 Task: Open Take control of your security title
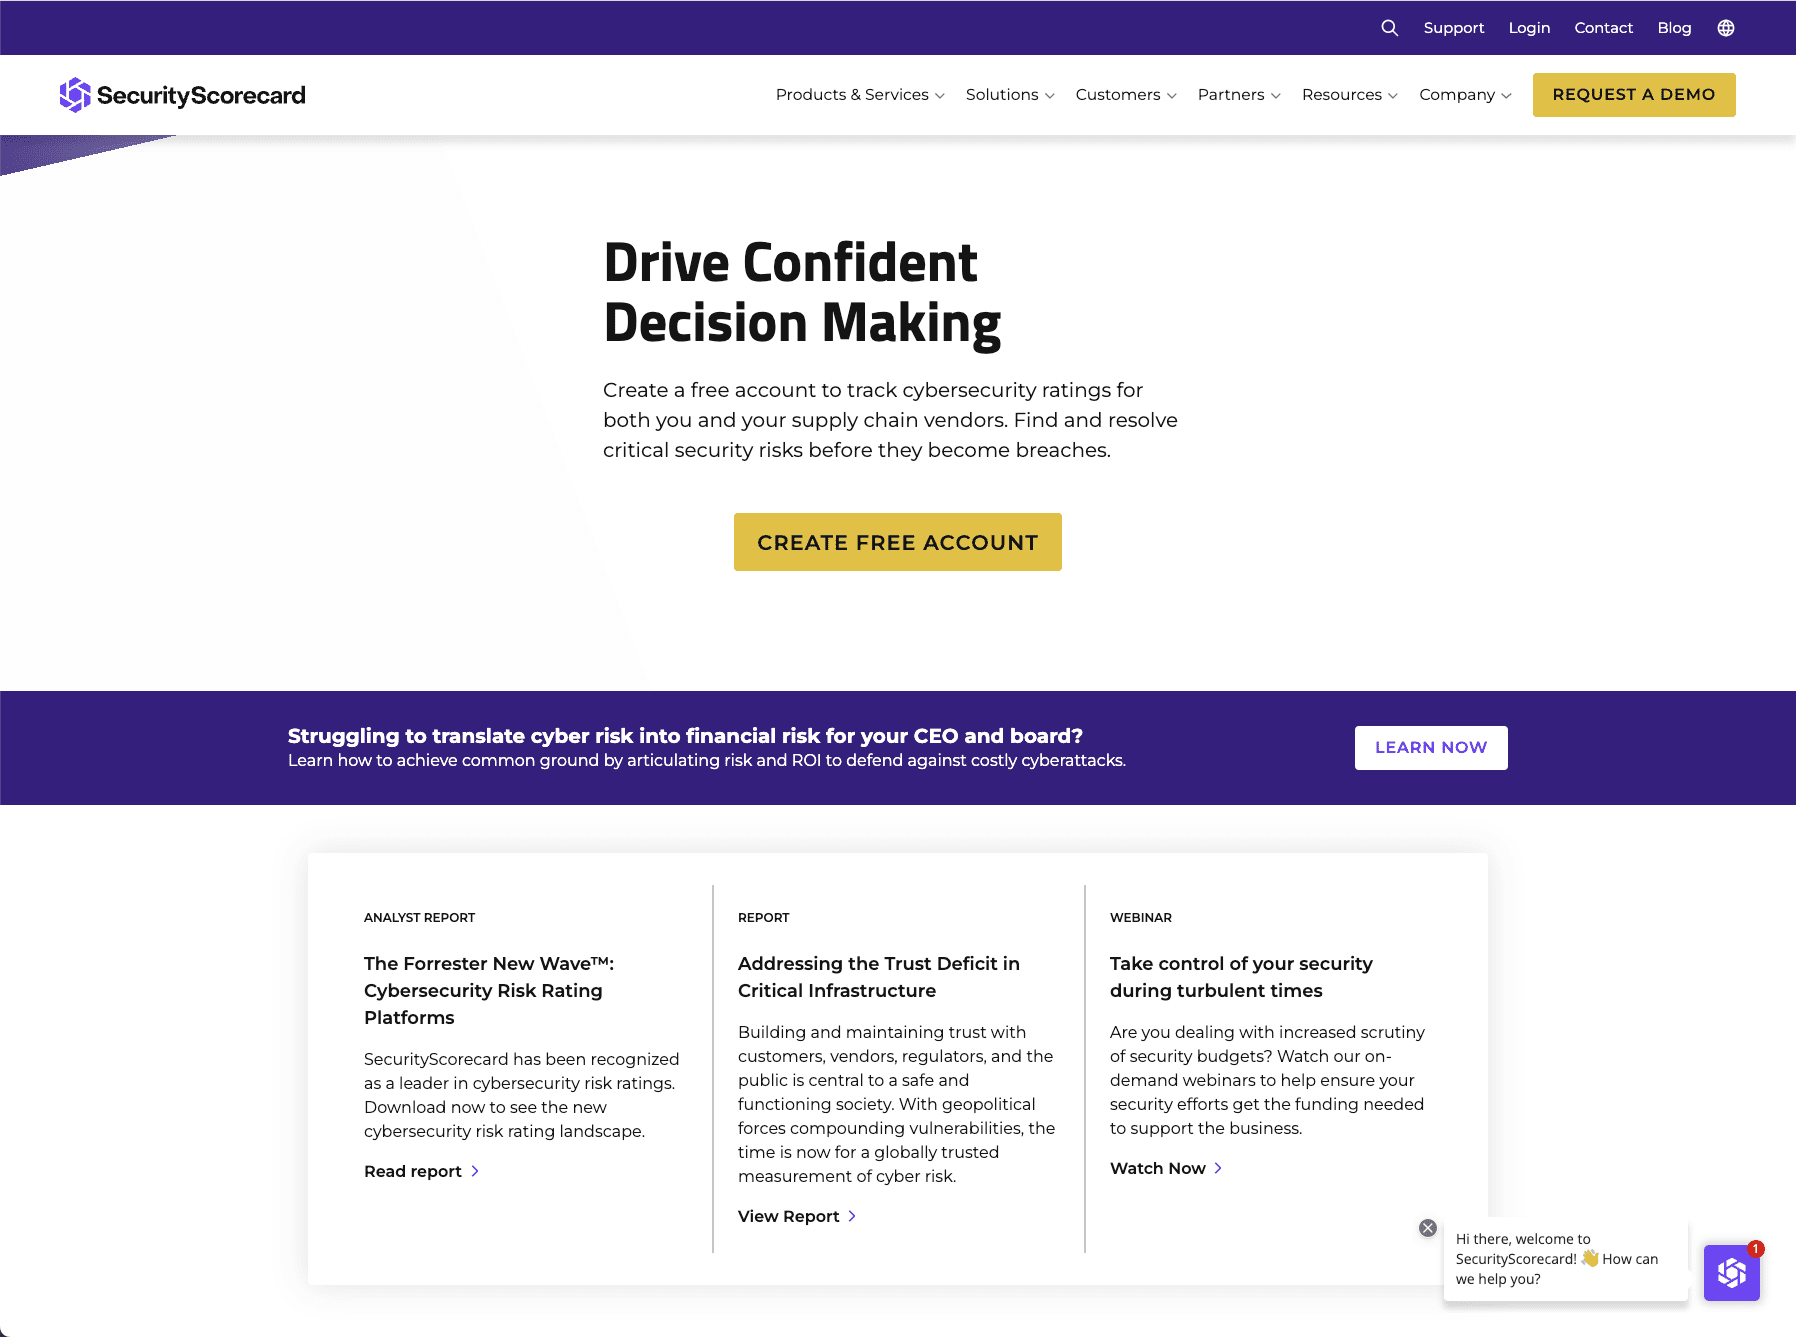(x=1241, y=977)
